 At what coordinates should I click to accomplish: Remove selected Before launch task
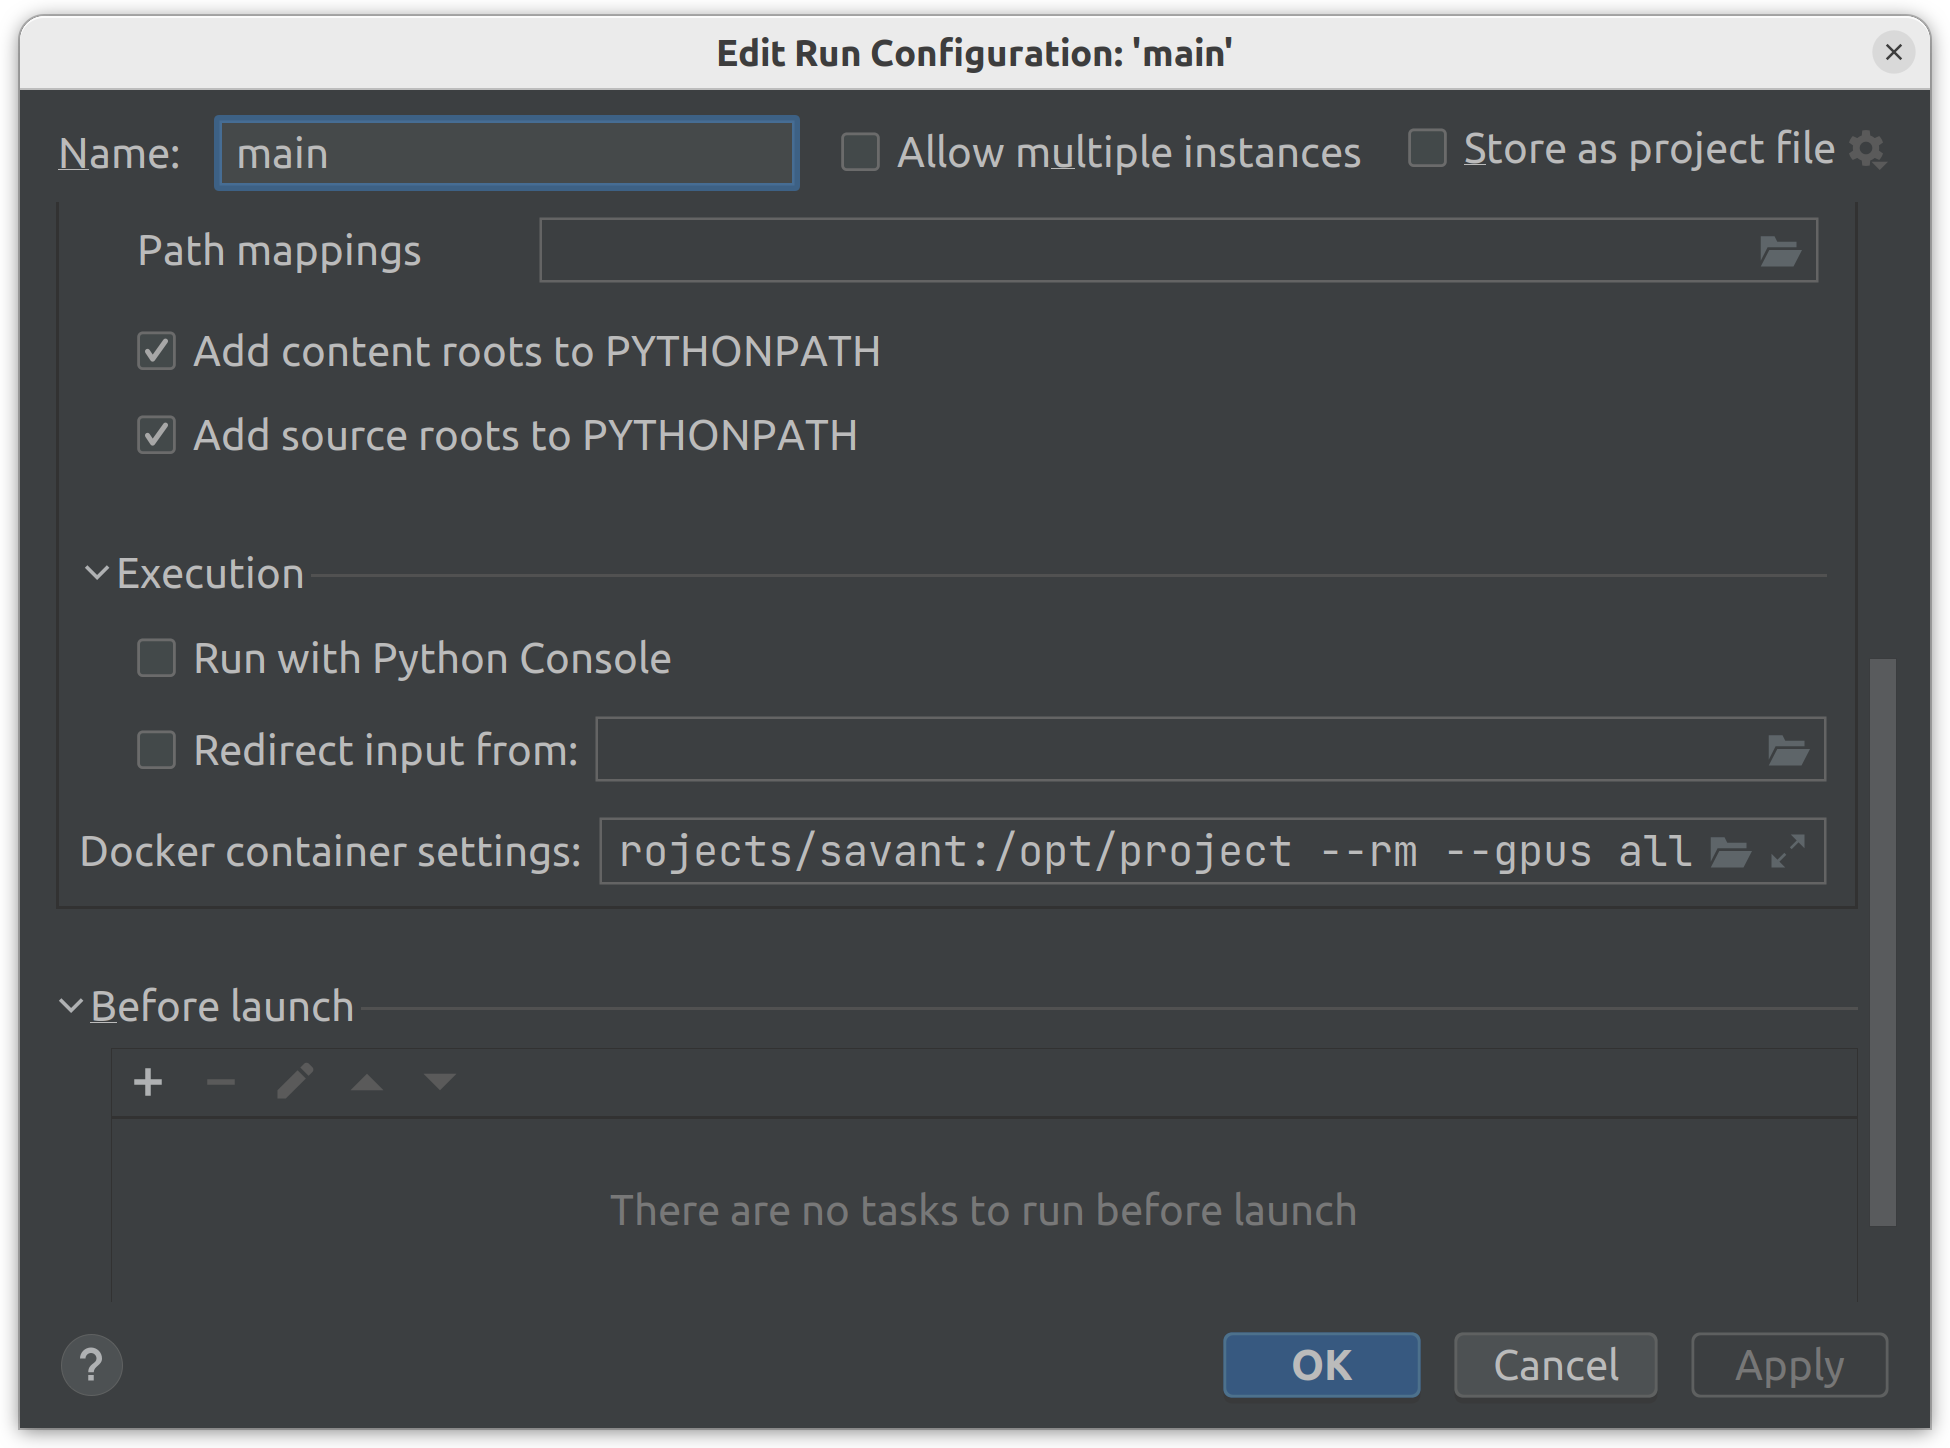pos(220,1082)
